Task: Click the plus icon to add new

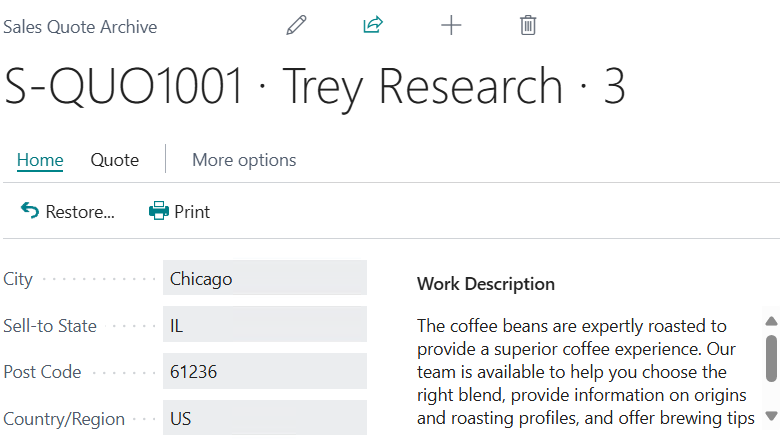Action: click(x=451, y=26)
